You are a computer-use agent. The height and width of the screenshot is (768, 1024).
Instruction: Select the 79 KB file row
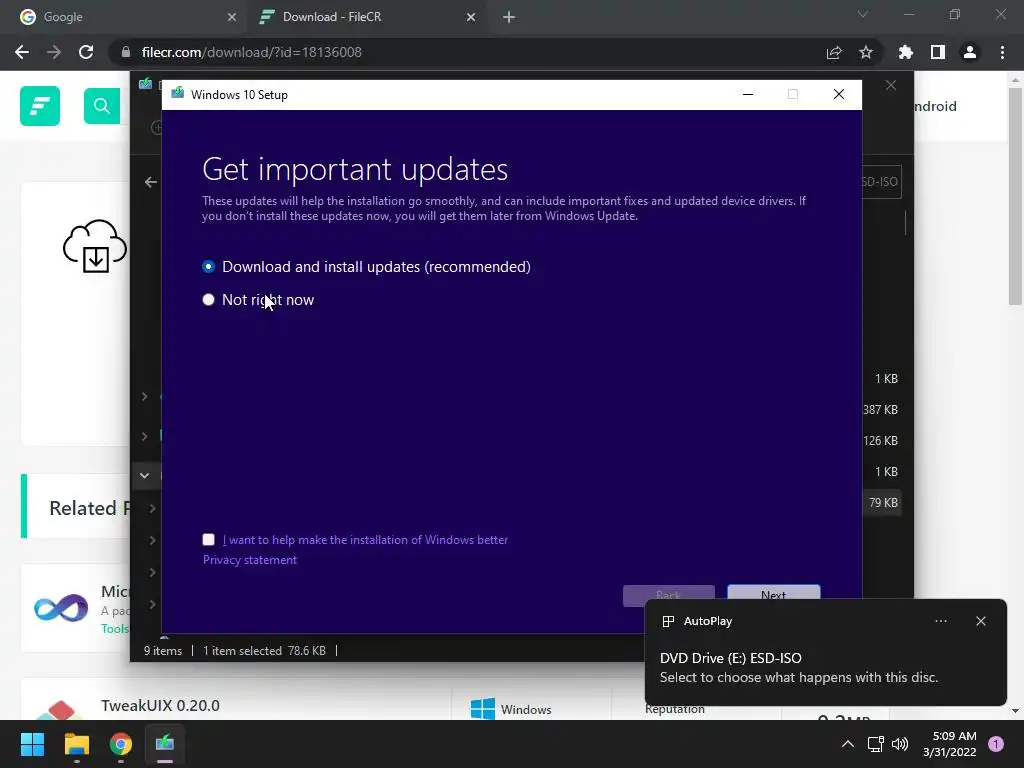[x=882, y=502]
